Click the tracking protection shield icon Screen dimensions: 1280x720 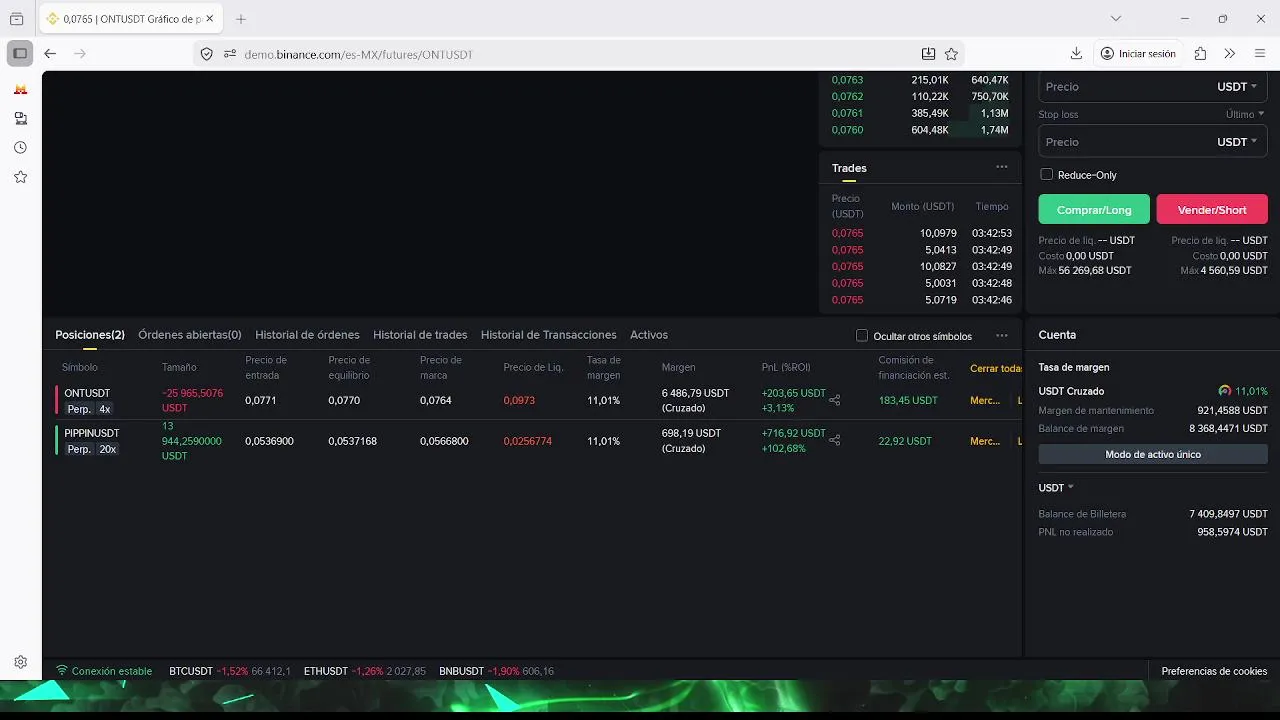pos(207,54)
